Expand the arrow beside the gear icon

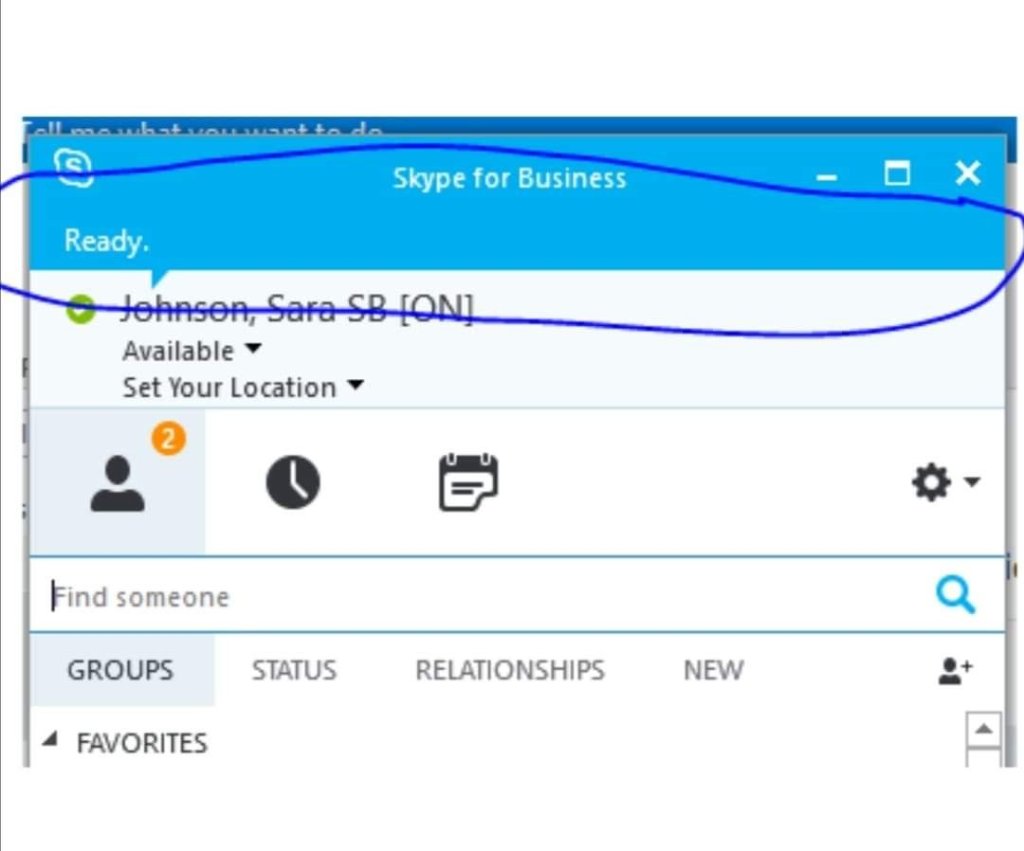click(971, 483)
